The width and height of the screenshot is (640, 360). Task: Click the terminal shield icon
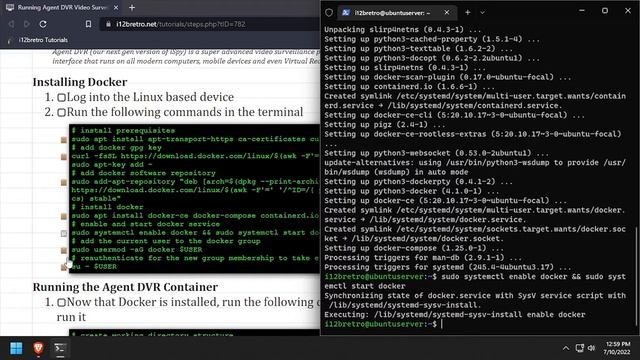click(329, 13)
